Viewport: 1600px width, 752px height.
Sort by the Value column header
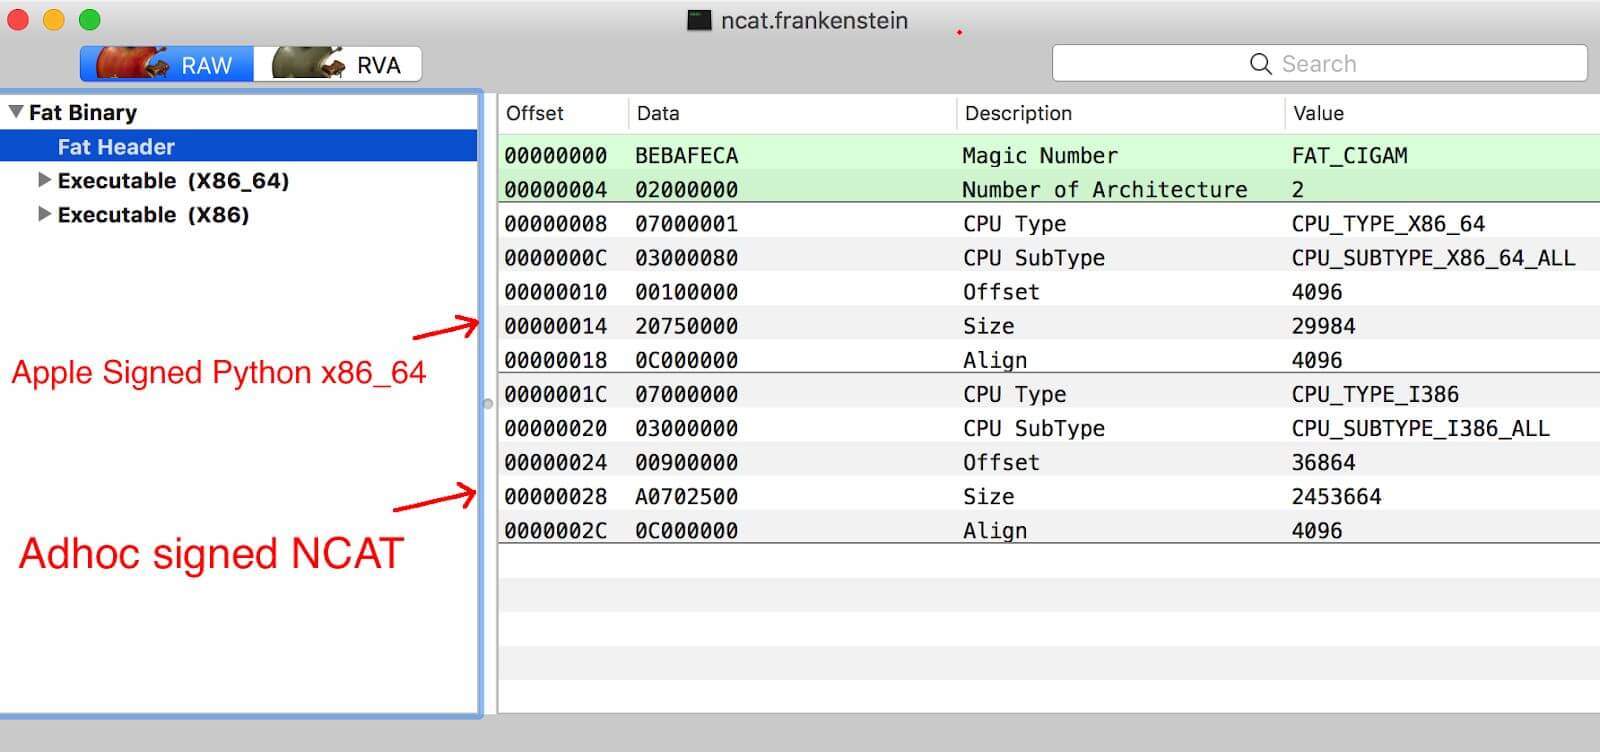pyautogui.click(x=1318, y=113)
